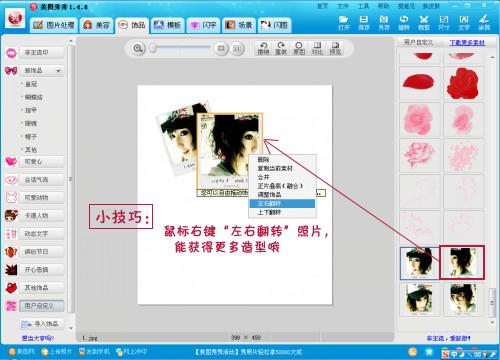Click the 旋转 (rotate) toolbar icon
500x360 pixels.
[x=404, y=22]
